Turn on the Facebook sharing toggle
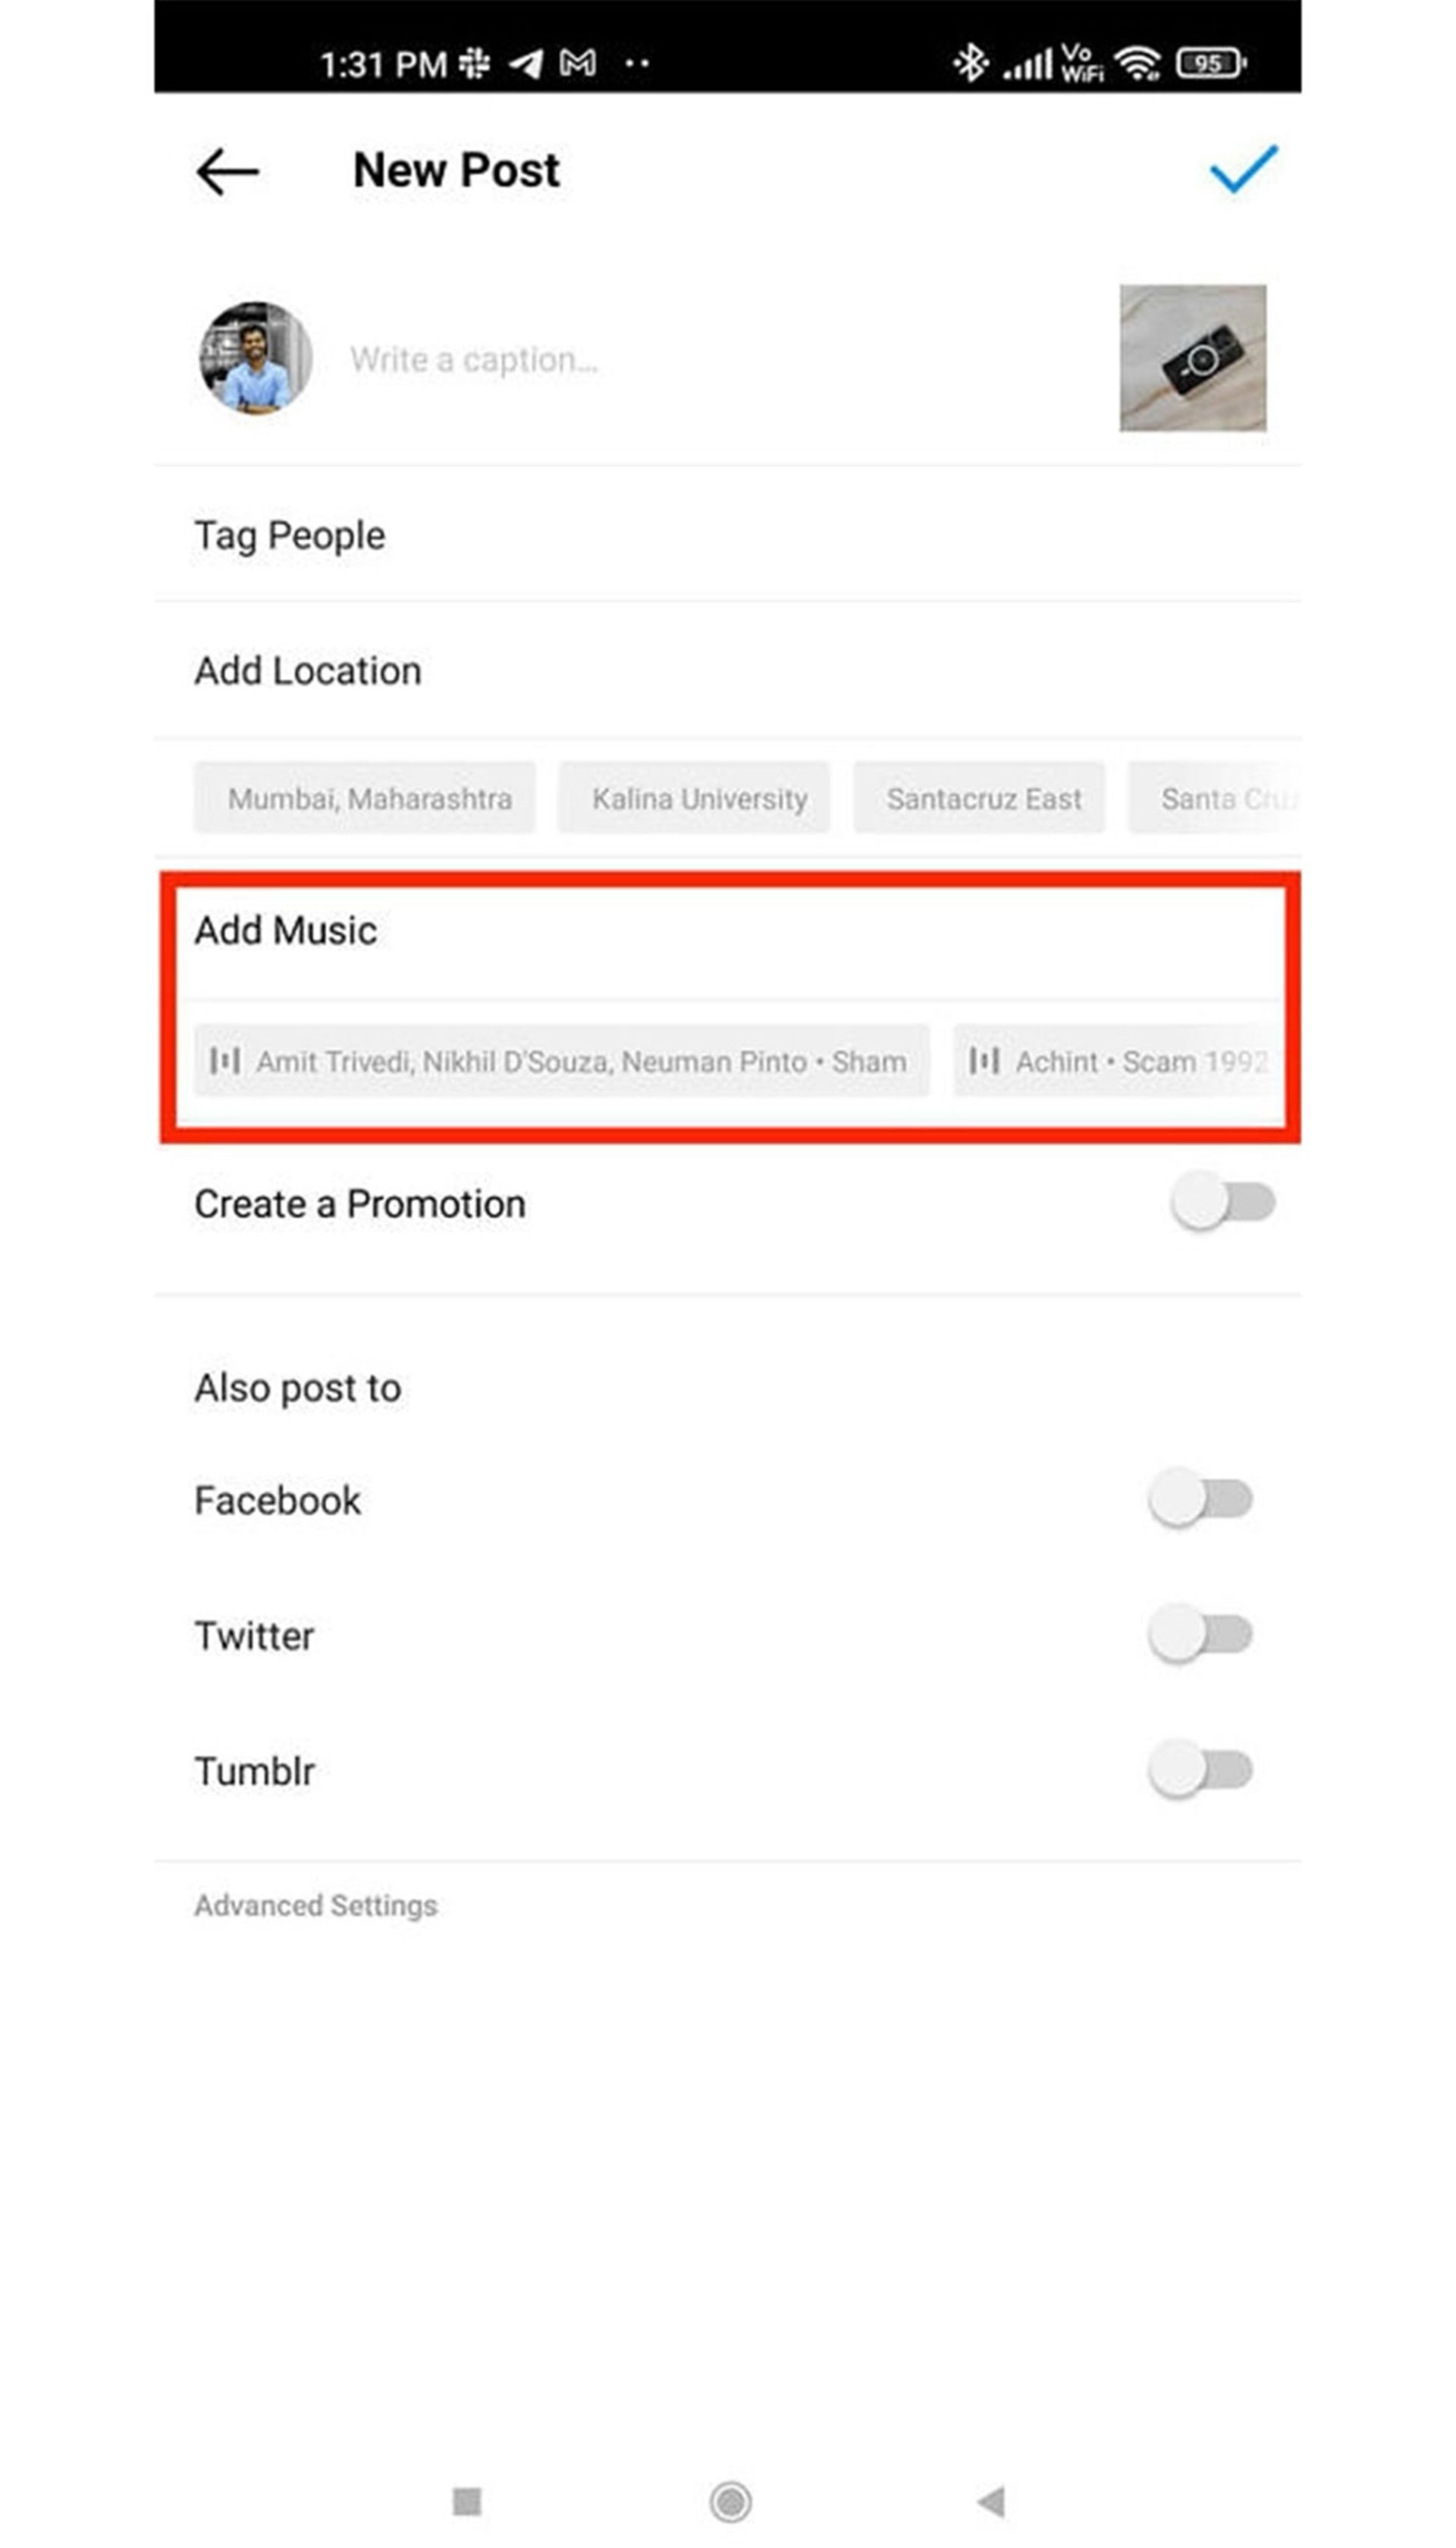The image size is (1456, 2548). pos(1200,1499)
